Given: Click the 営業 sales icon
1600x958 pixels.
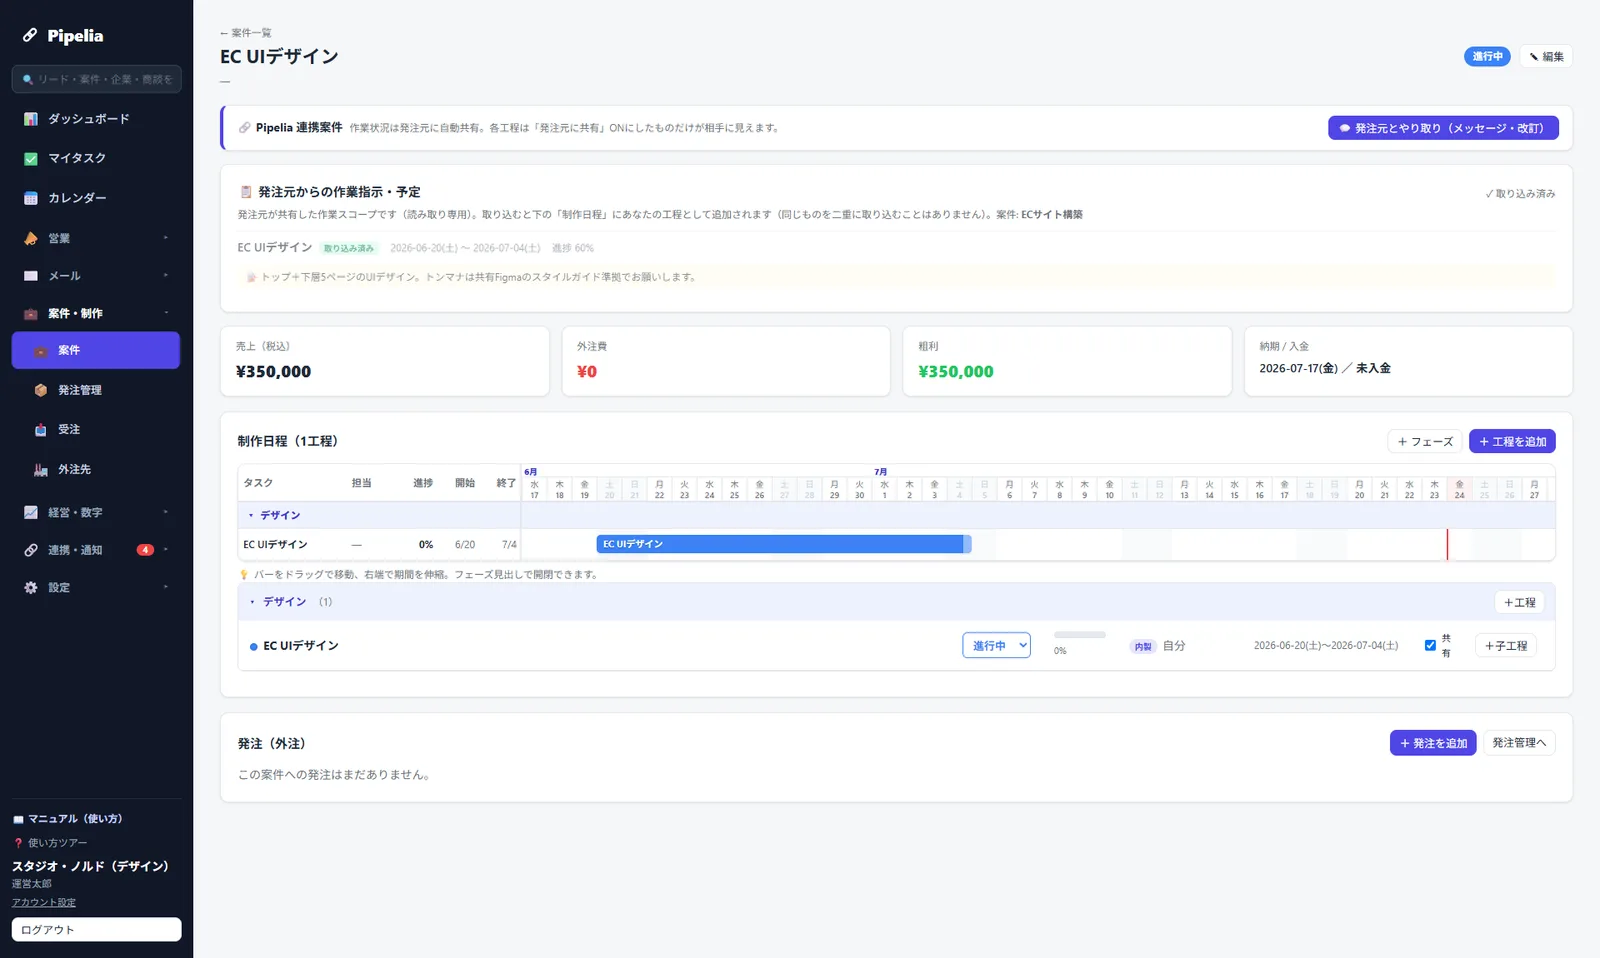Looking at the screenshot, I should 31,239.
